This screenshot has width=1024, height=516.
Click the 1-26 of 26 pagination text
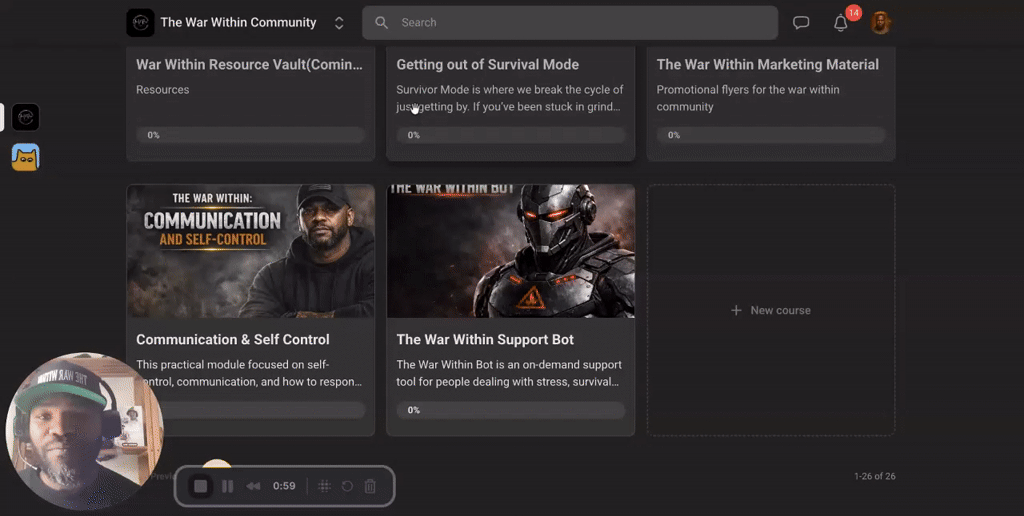pos(874,476)
